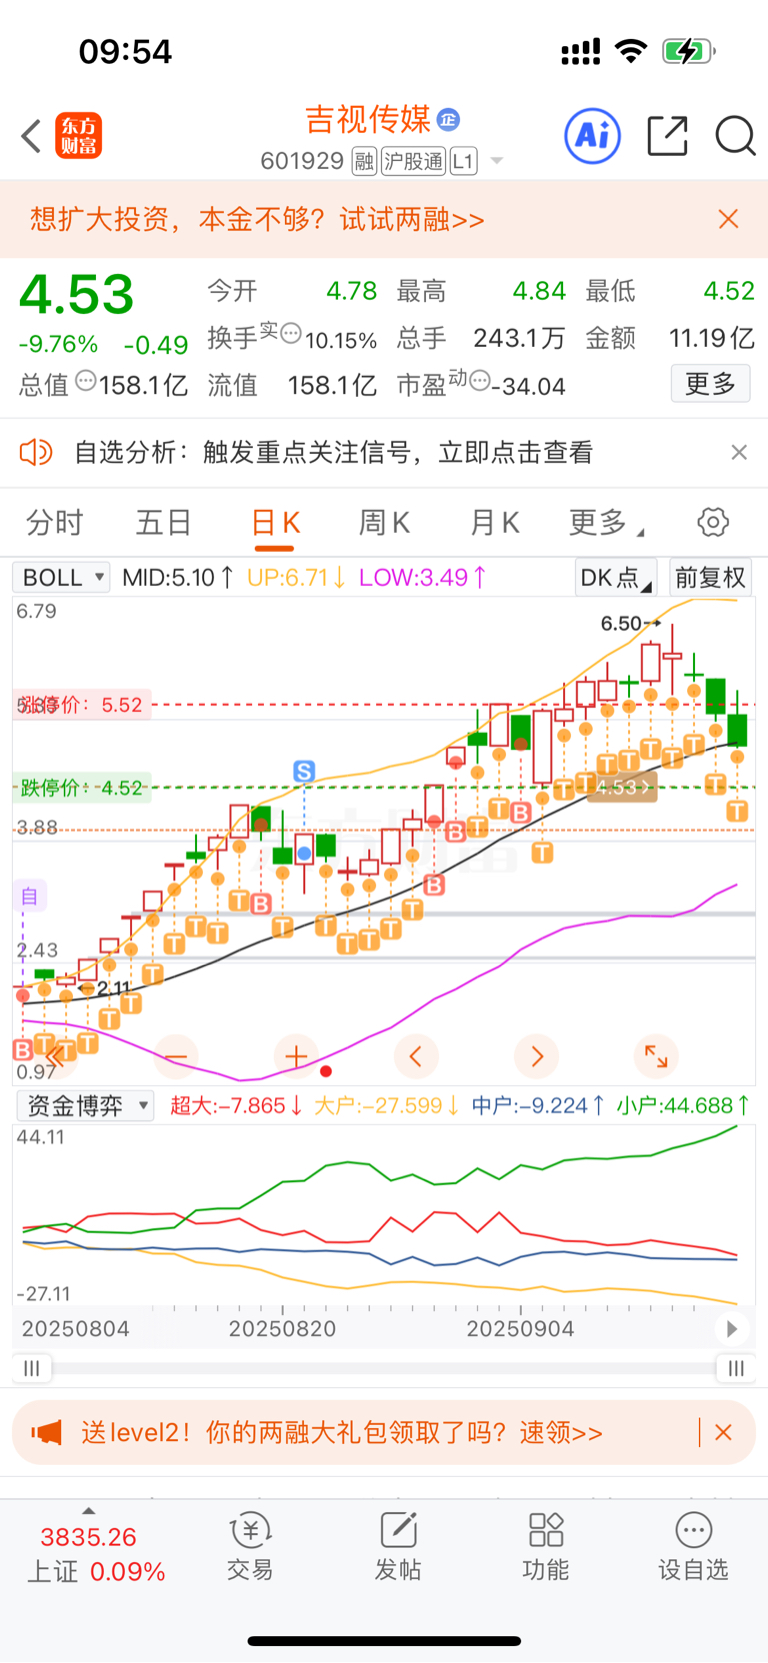The width and height of the screenshot is (768, 1663).
Task: Open 自选分析 signal notice
Action: click(x=333, y=453)
